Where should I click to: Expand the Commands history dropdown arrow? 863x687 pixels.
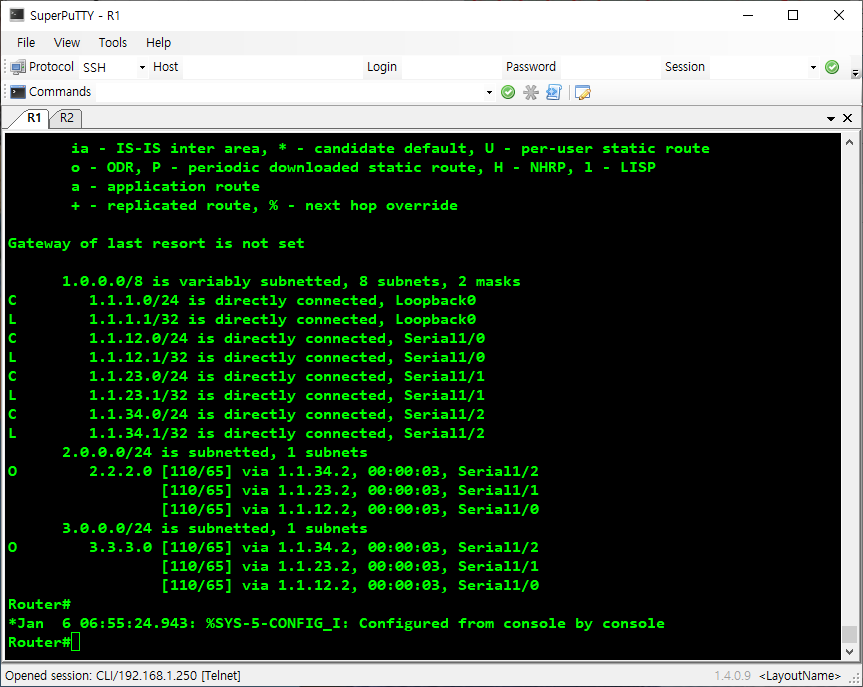(x=489, y=92)
